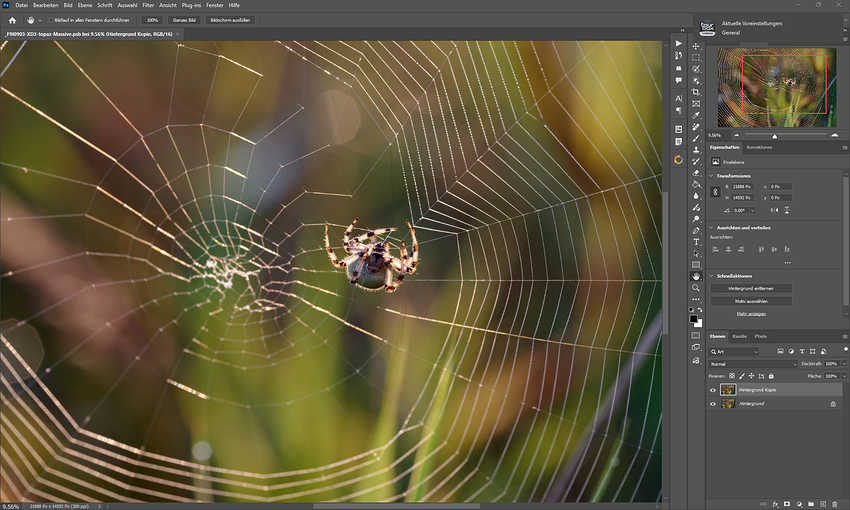Click the Navigator zoom slider handle
This screenshot has width=850, height=510.
coord(775,136)
